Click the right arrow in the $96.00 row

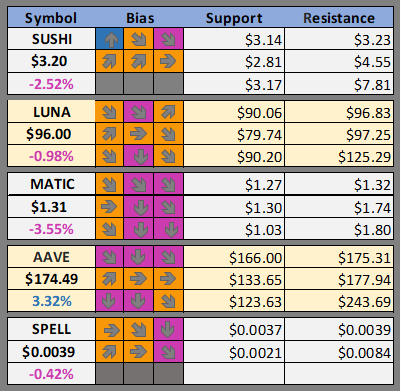pyautogui.click(x=138, y=134)
